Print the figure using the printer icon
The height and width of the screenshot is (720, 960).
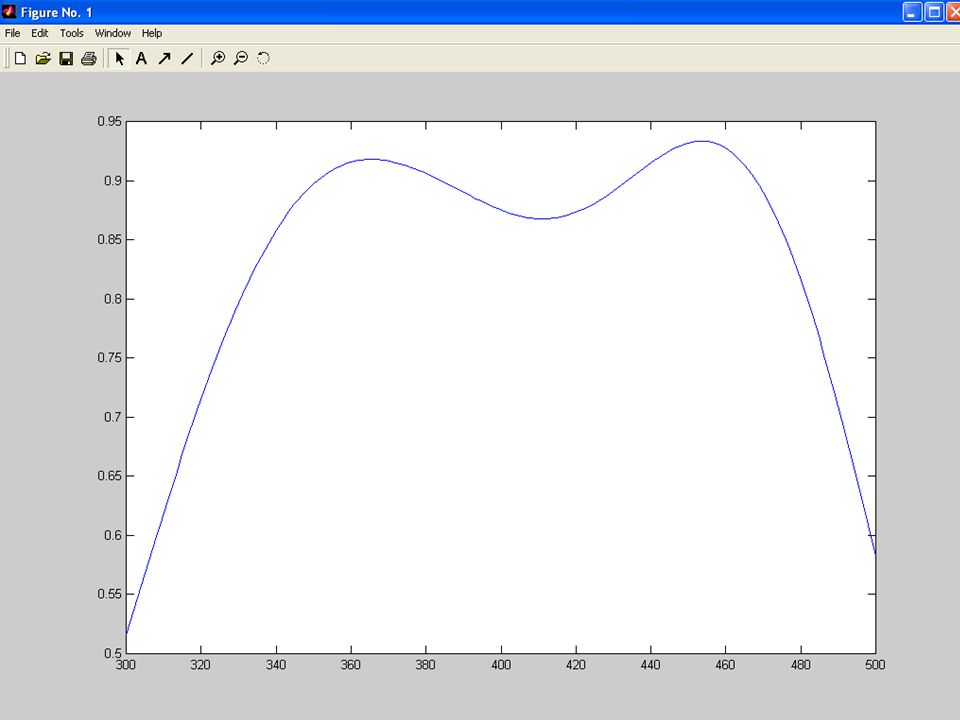tap(89, 58)
